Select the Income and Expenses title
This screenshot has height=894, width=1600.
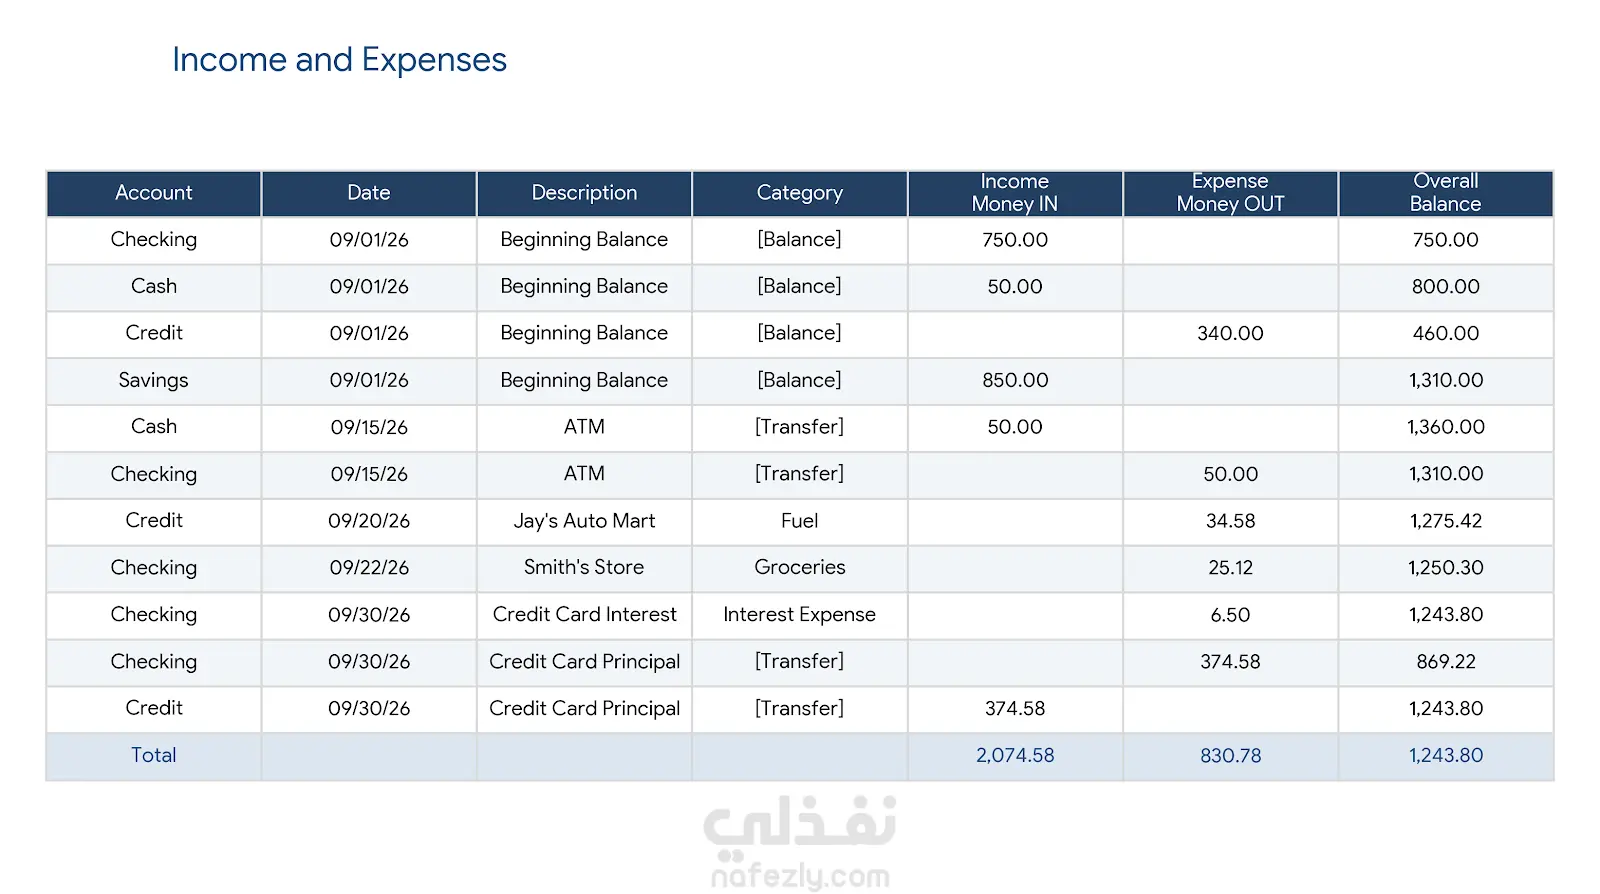point(339,60)
